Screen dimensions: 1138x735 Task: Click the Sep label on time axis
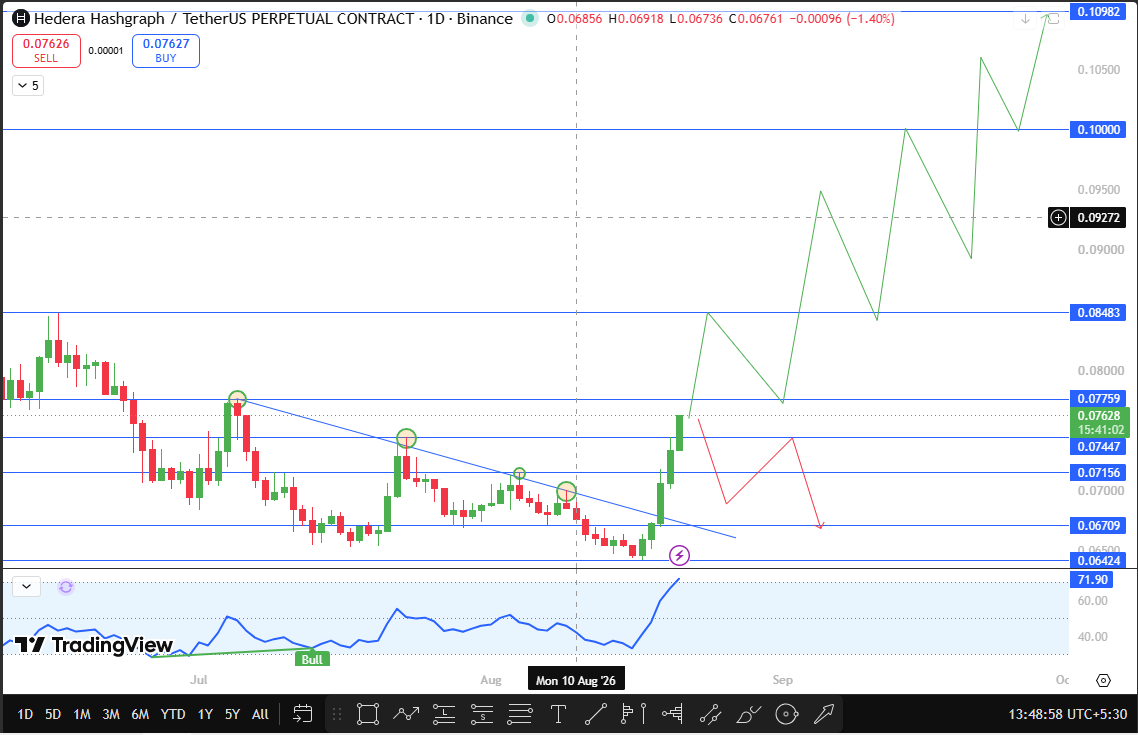(782, 680)
